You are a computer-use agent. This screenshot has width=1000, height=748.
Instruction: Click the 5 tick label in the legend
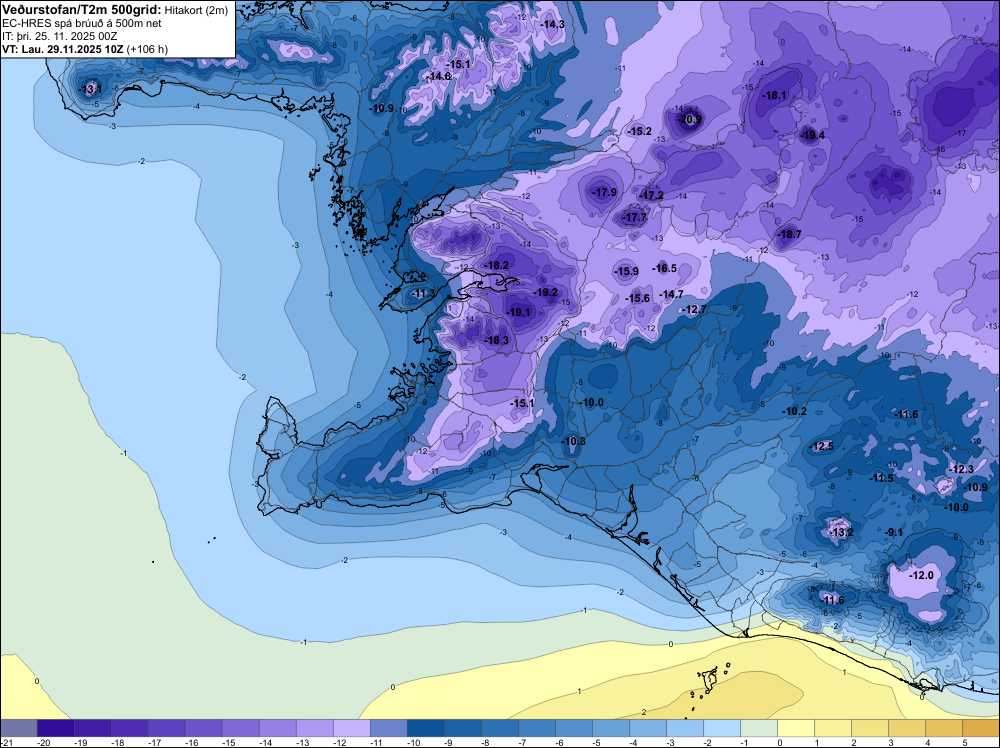pyautogui.click(x=965, y=742)
